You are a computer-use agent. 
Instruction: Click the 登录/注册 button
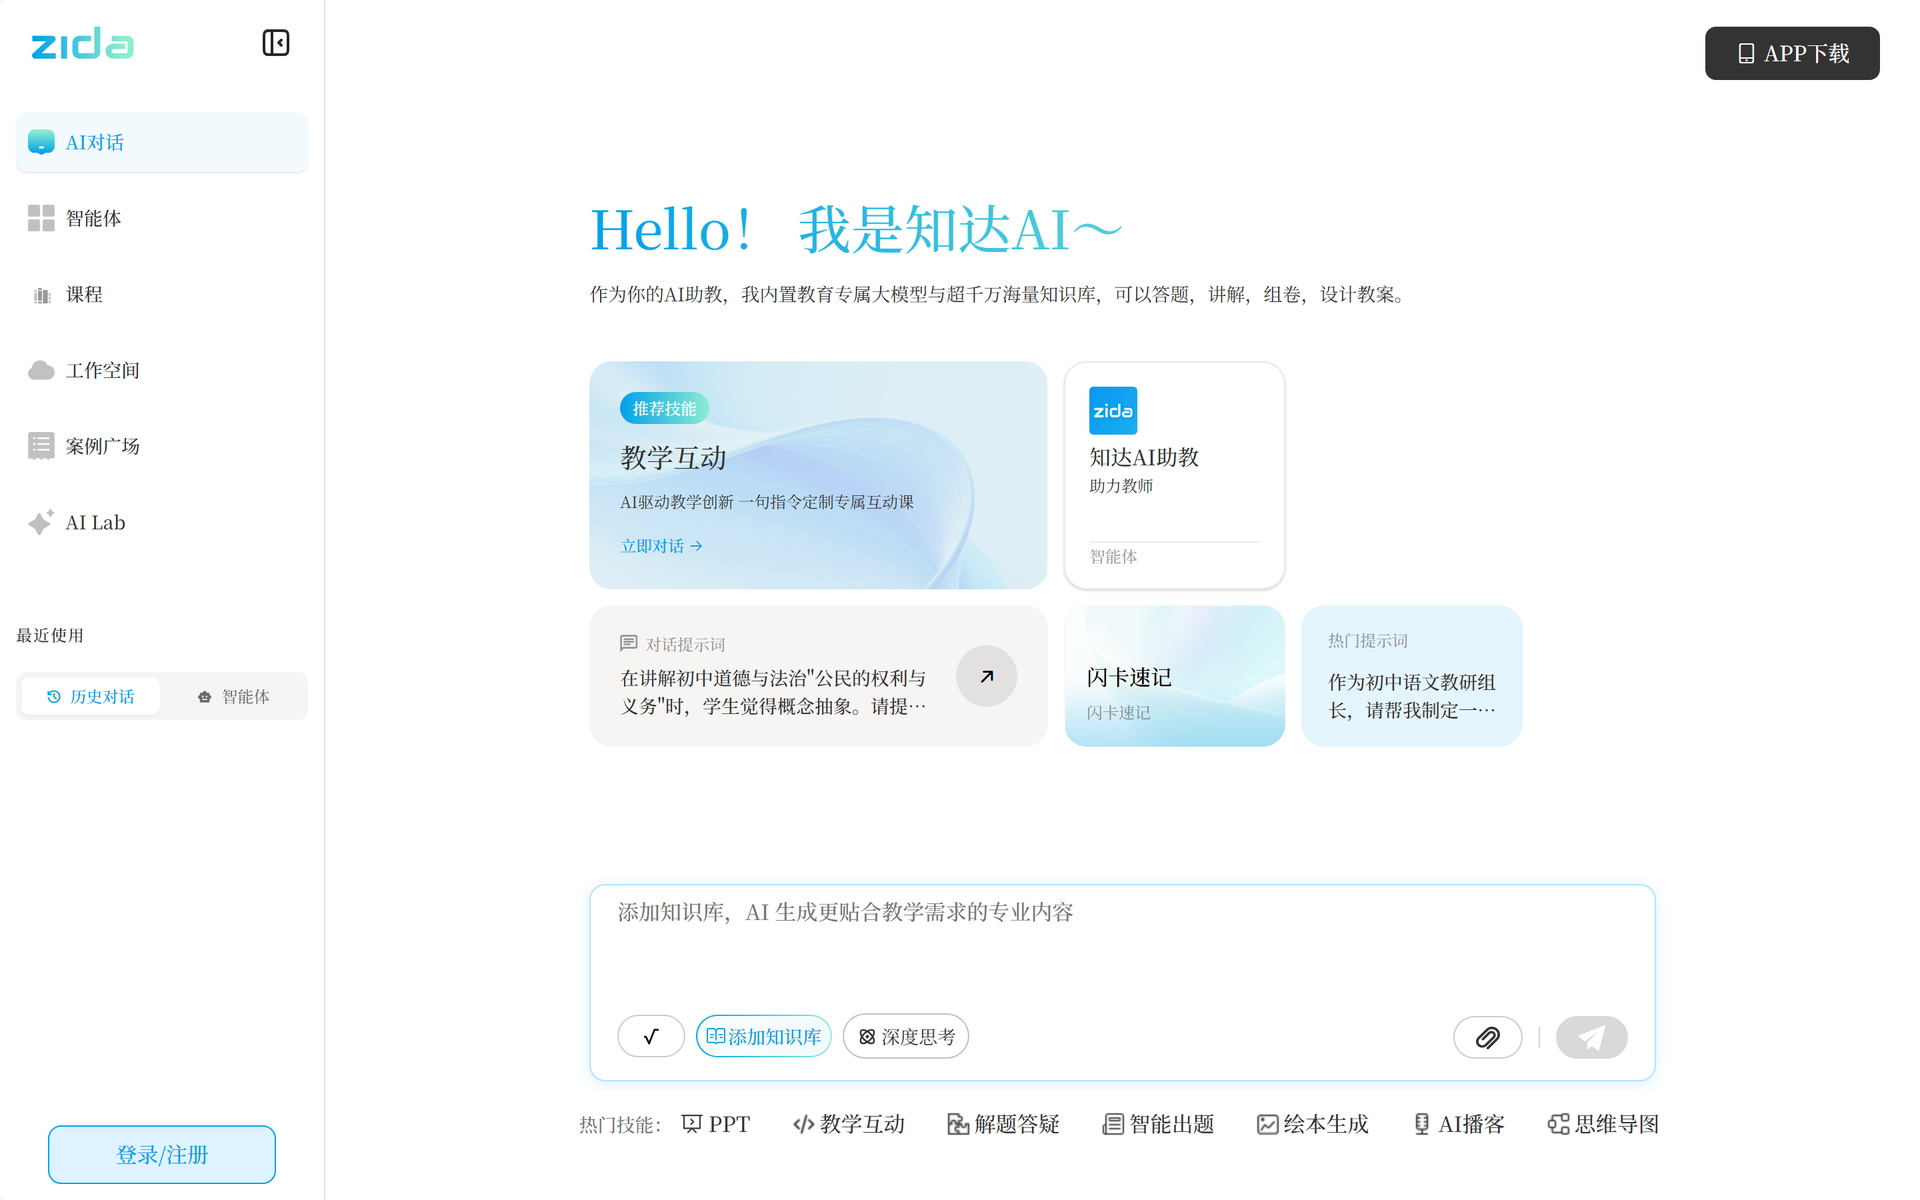click(162, 1154)
